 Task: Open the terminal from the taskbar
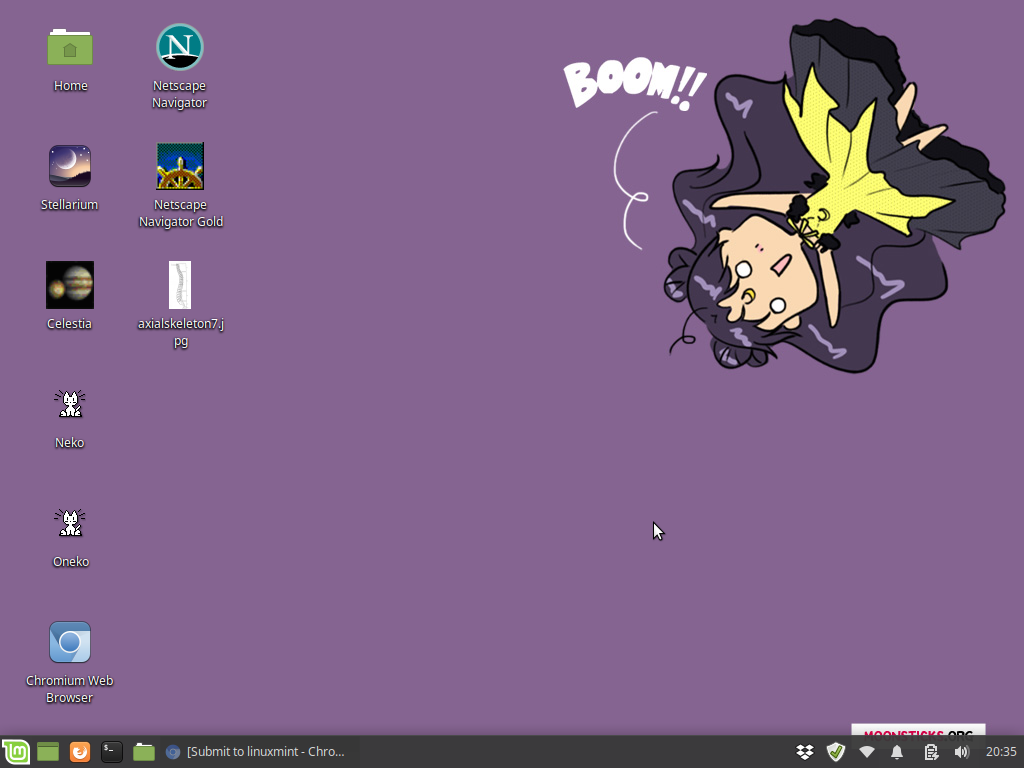tap(111, 751)
